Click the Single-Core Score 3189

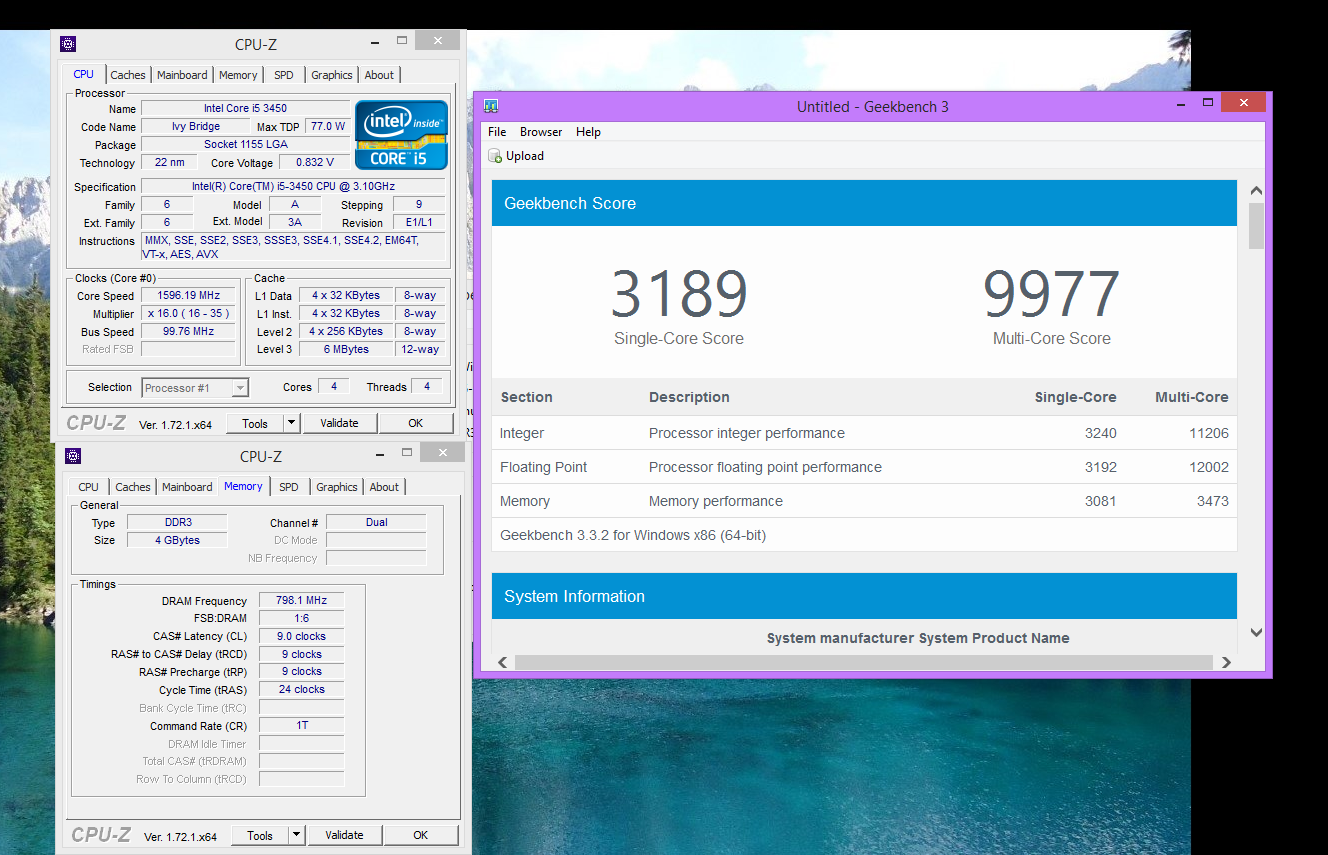679,294
